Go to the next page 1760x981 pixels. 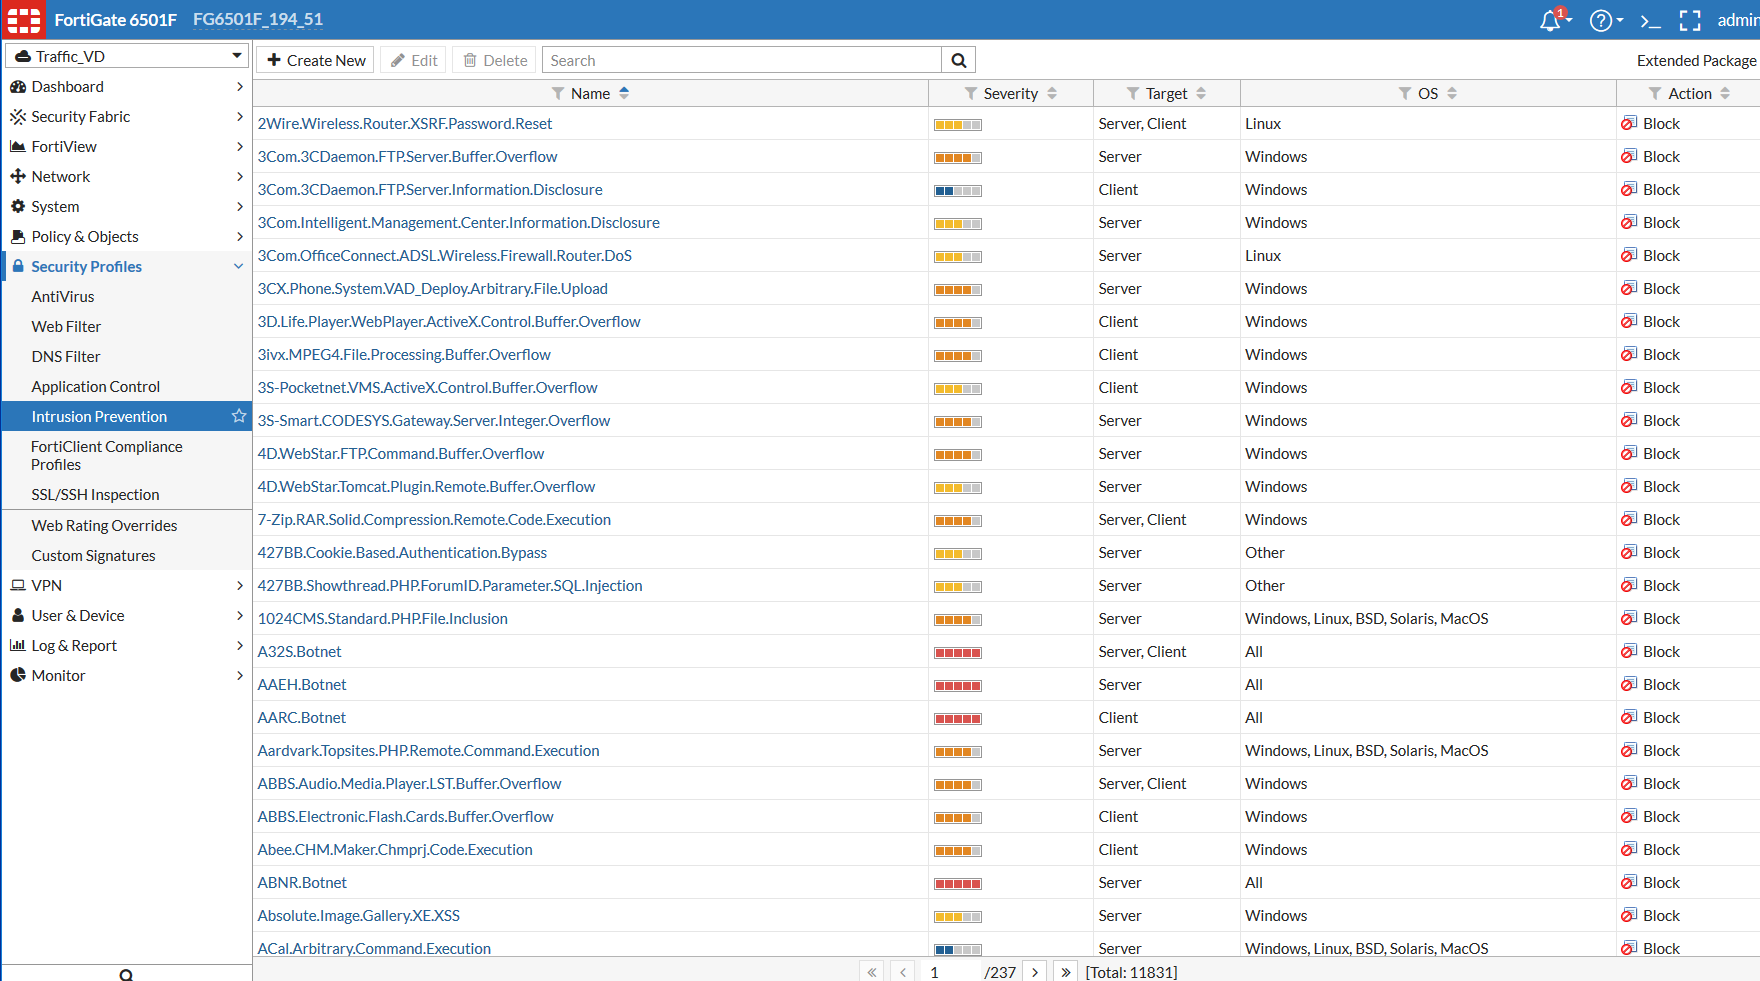click(x=1035, y=971)
